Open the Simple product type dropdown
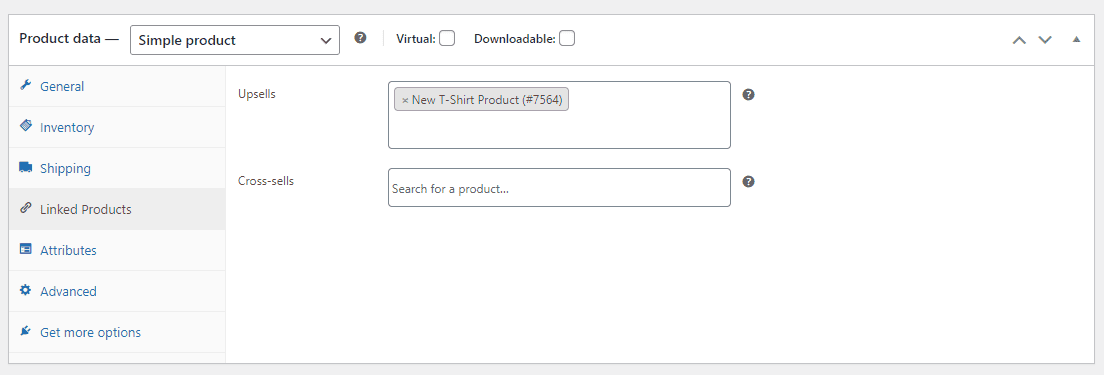Screen dimensions: 1104x375 click(235, 40)
